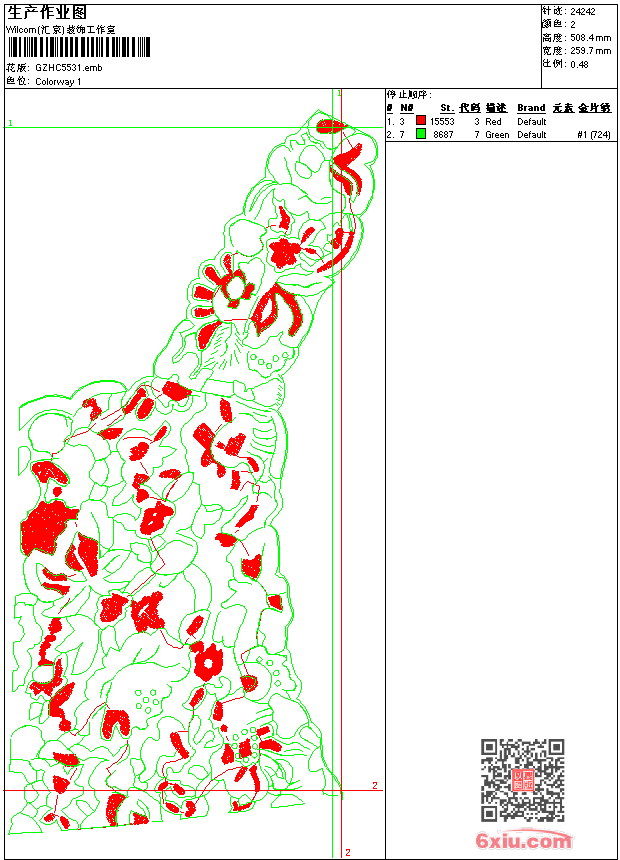Click the St. column header in stop sequence

[446, 108]
